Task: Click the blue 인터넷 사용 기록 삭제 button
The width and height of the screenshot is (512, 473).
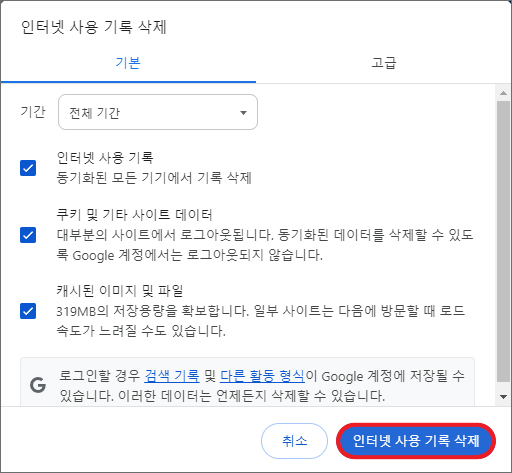Action: coord(416,441)
